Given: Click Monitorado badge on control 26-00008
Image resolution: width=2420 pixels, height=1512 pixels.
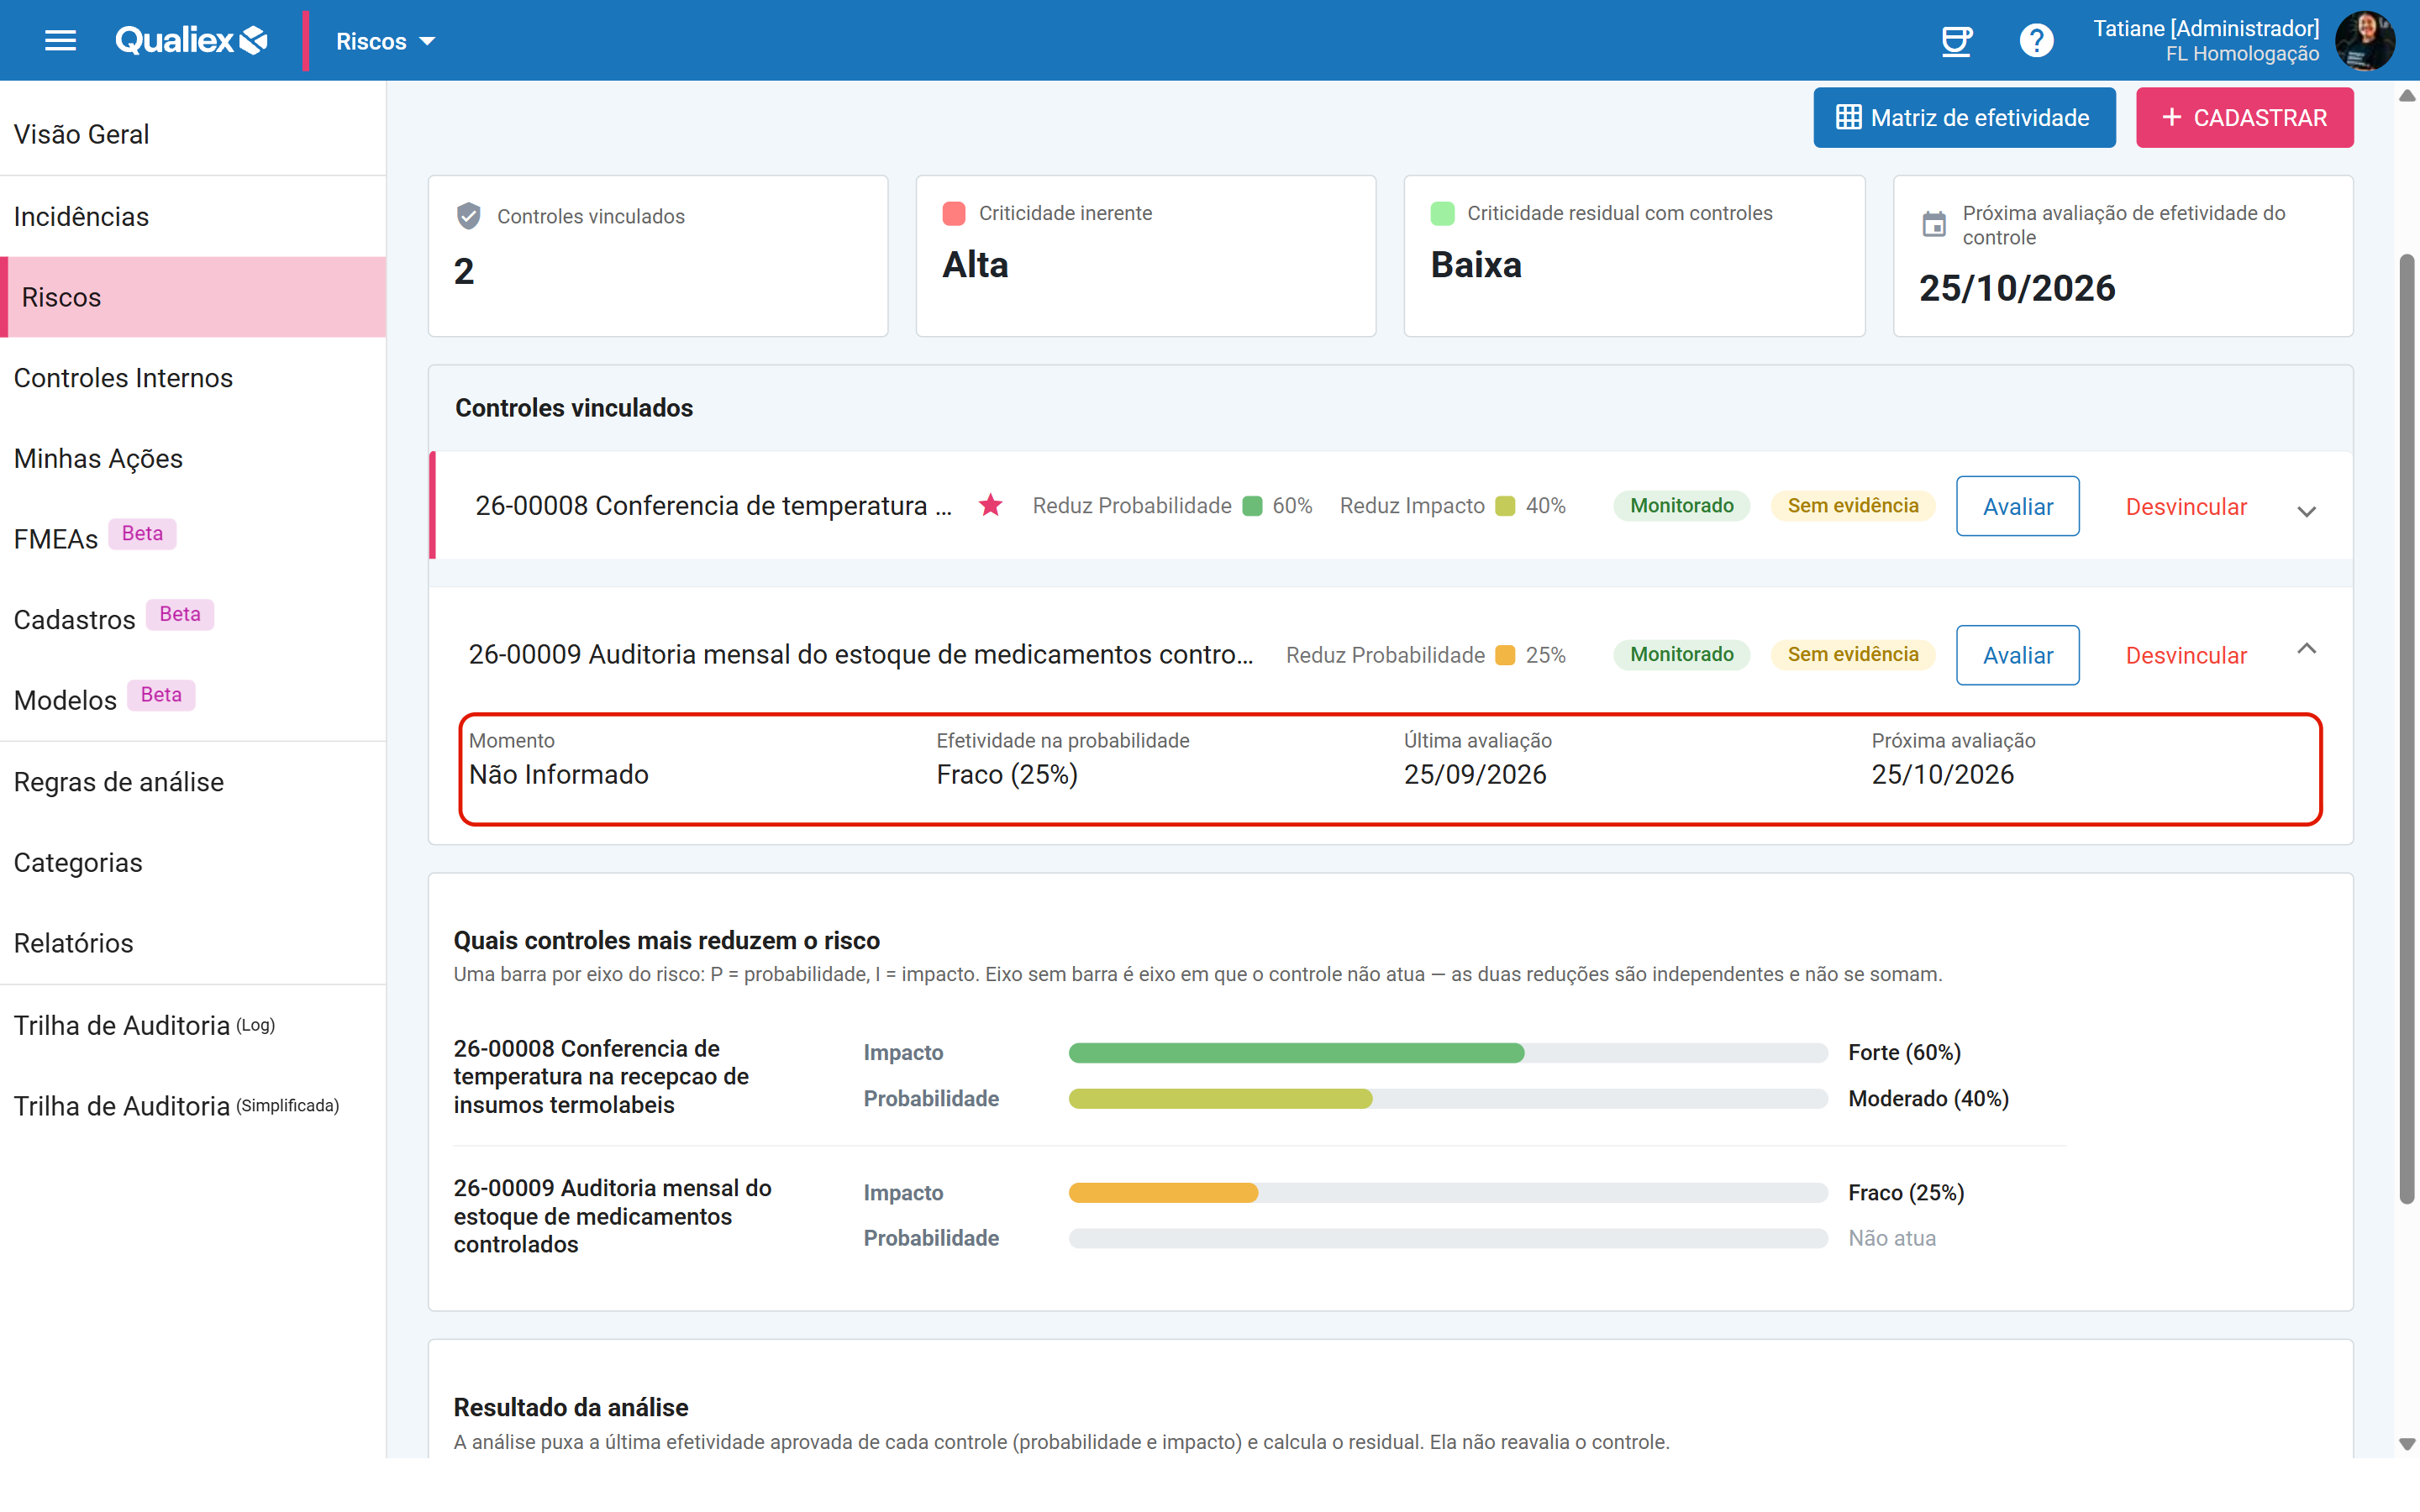Looking at the screenshot, I should coord(1681,505).
